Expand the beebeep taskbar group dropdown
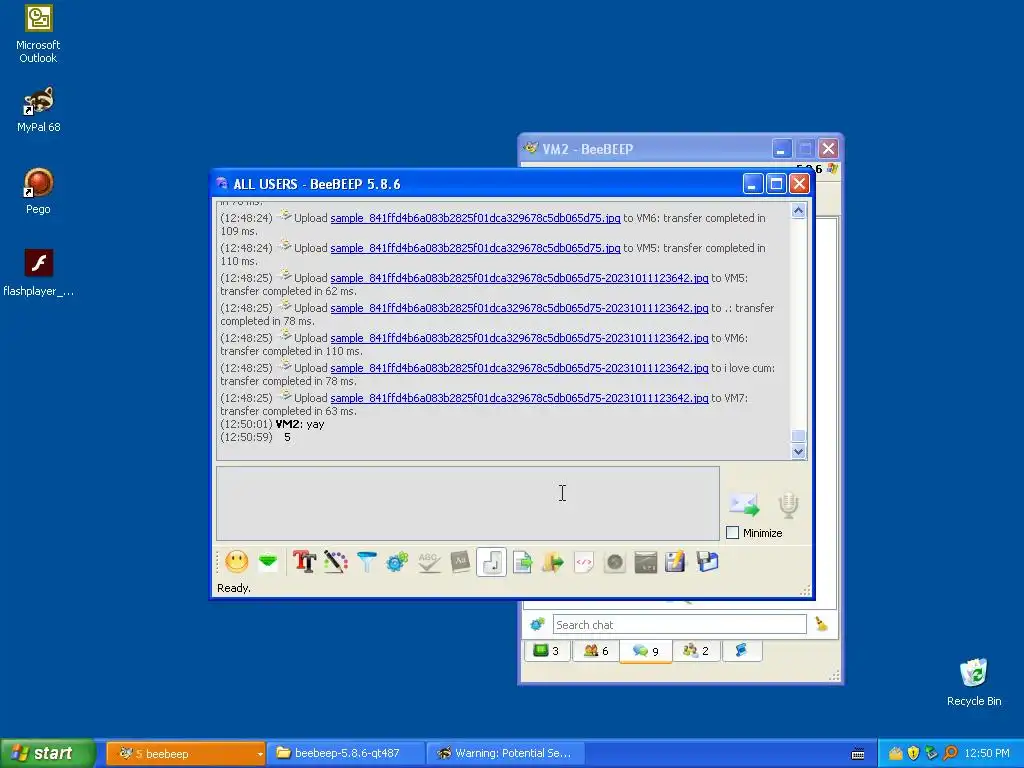The height and width of the screenshot is (768, 1024). [x=260, y=754]
